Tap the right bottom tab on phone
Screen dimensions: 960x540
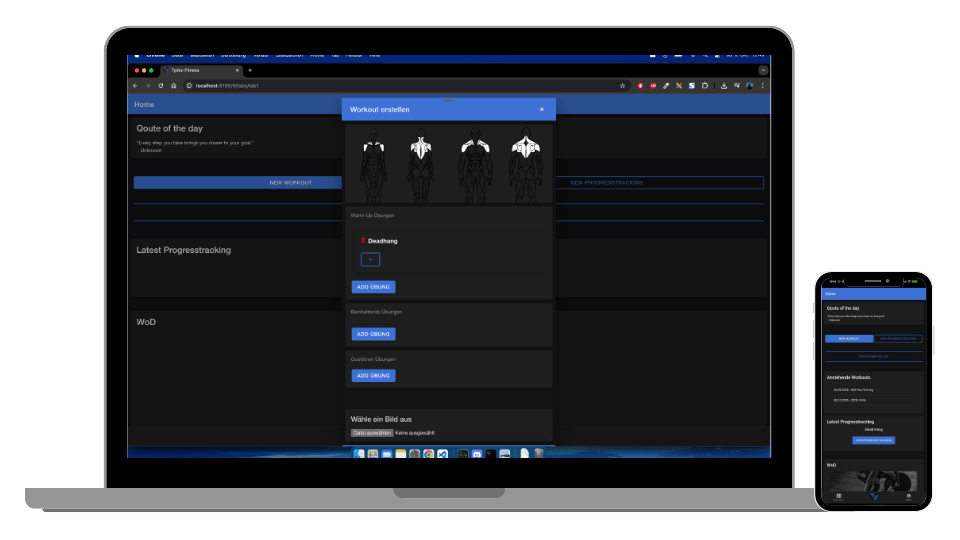tap(909, 497)
